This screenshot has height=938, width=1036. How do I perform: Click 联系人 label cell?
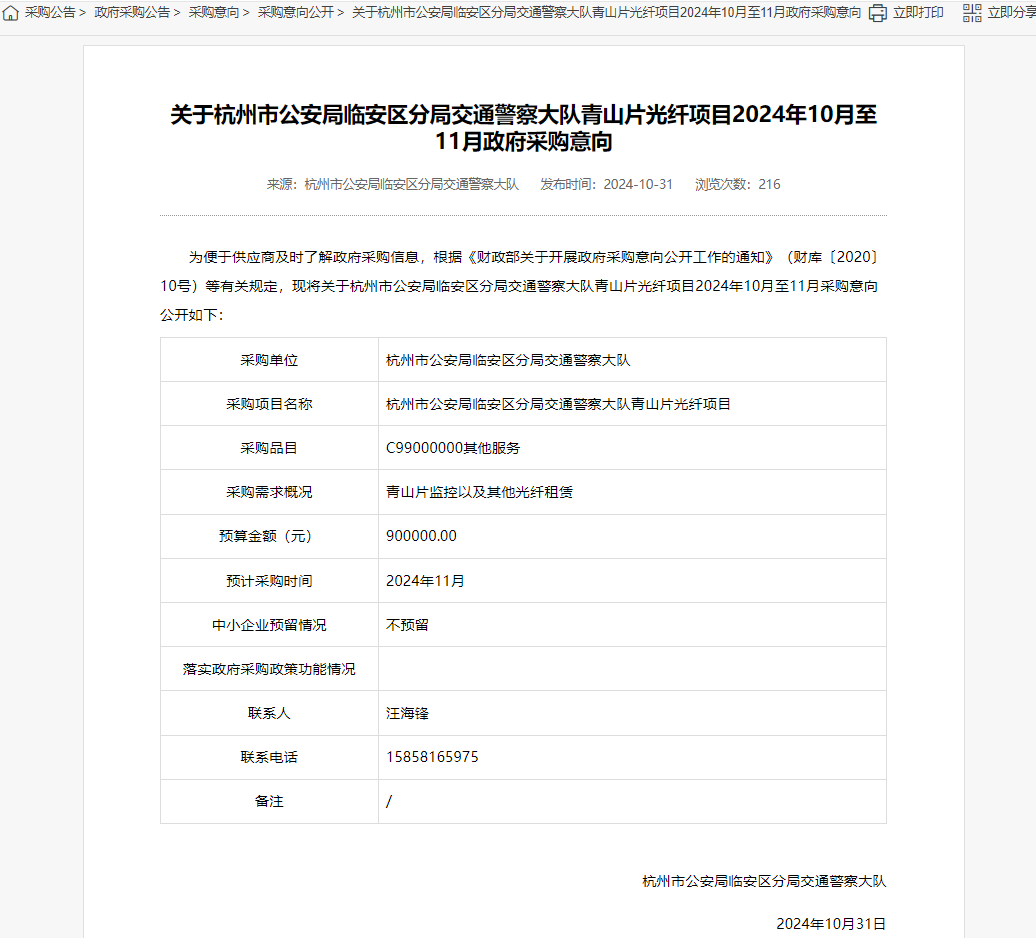tap(269, 713)
